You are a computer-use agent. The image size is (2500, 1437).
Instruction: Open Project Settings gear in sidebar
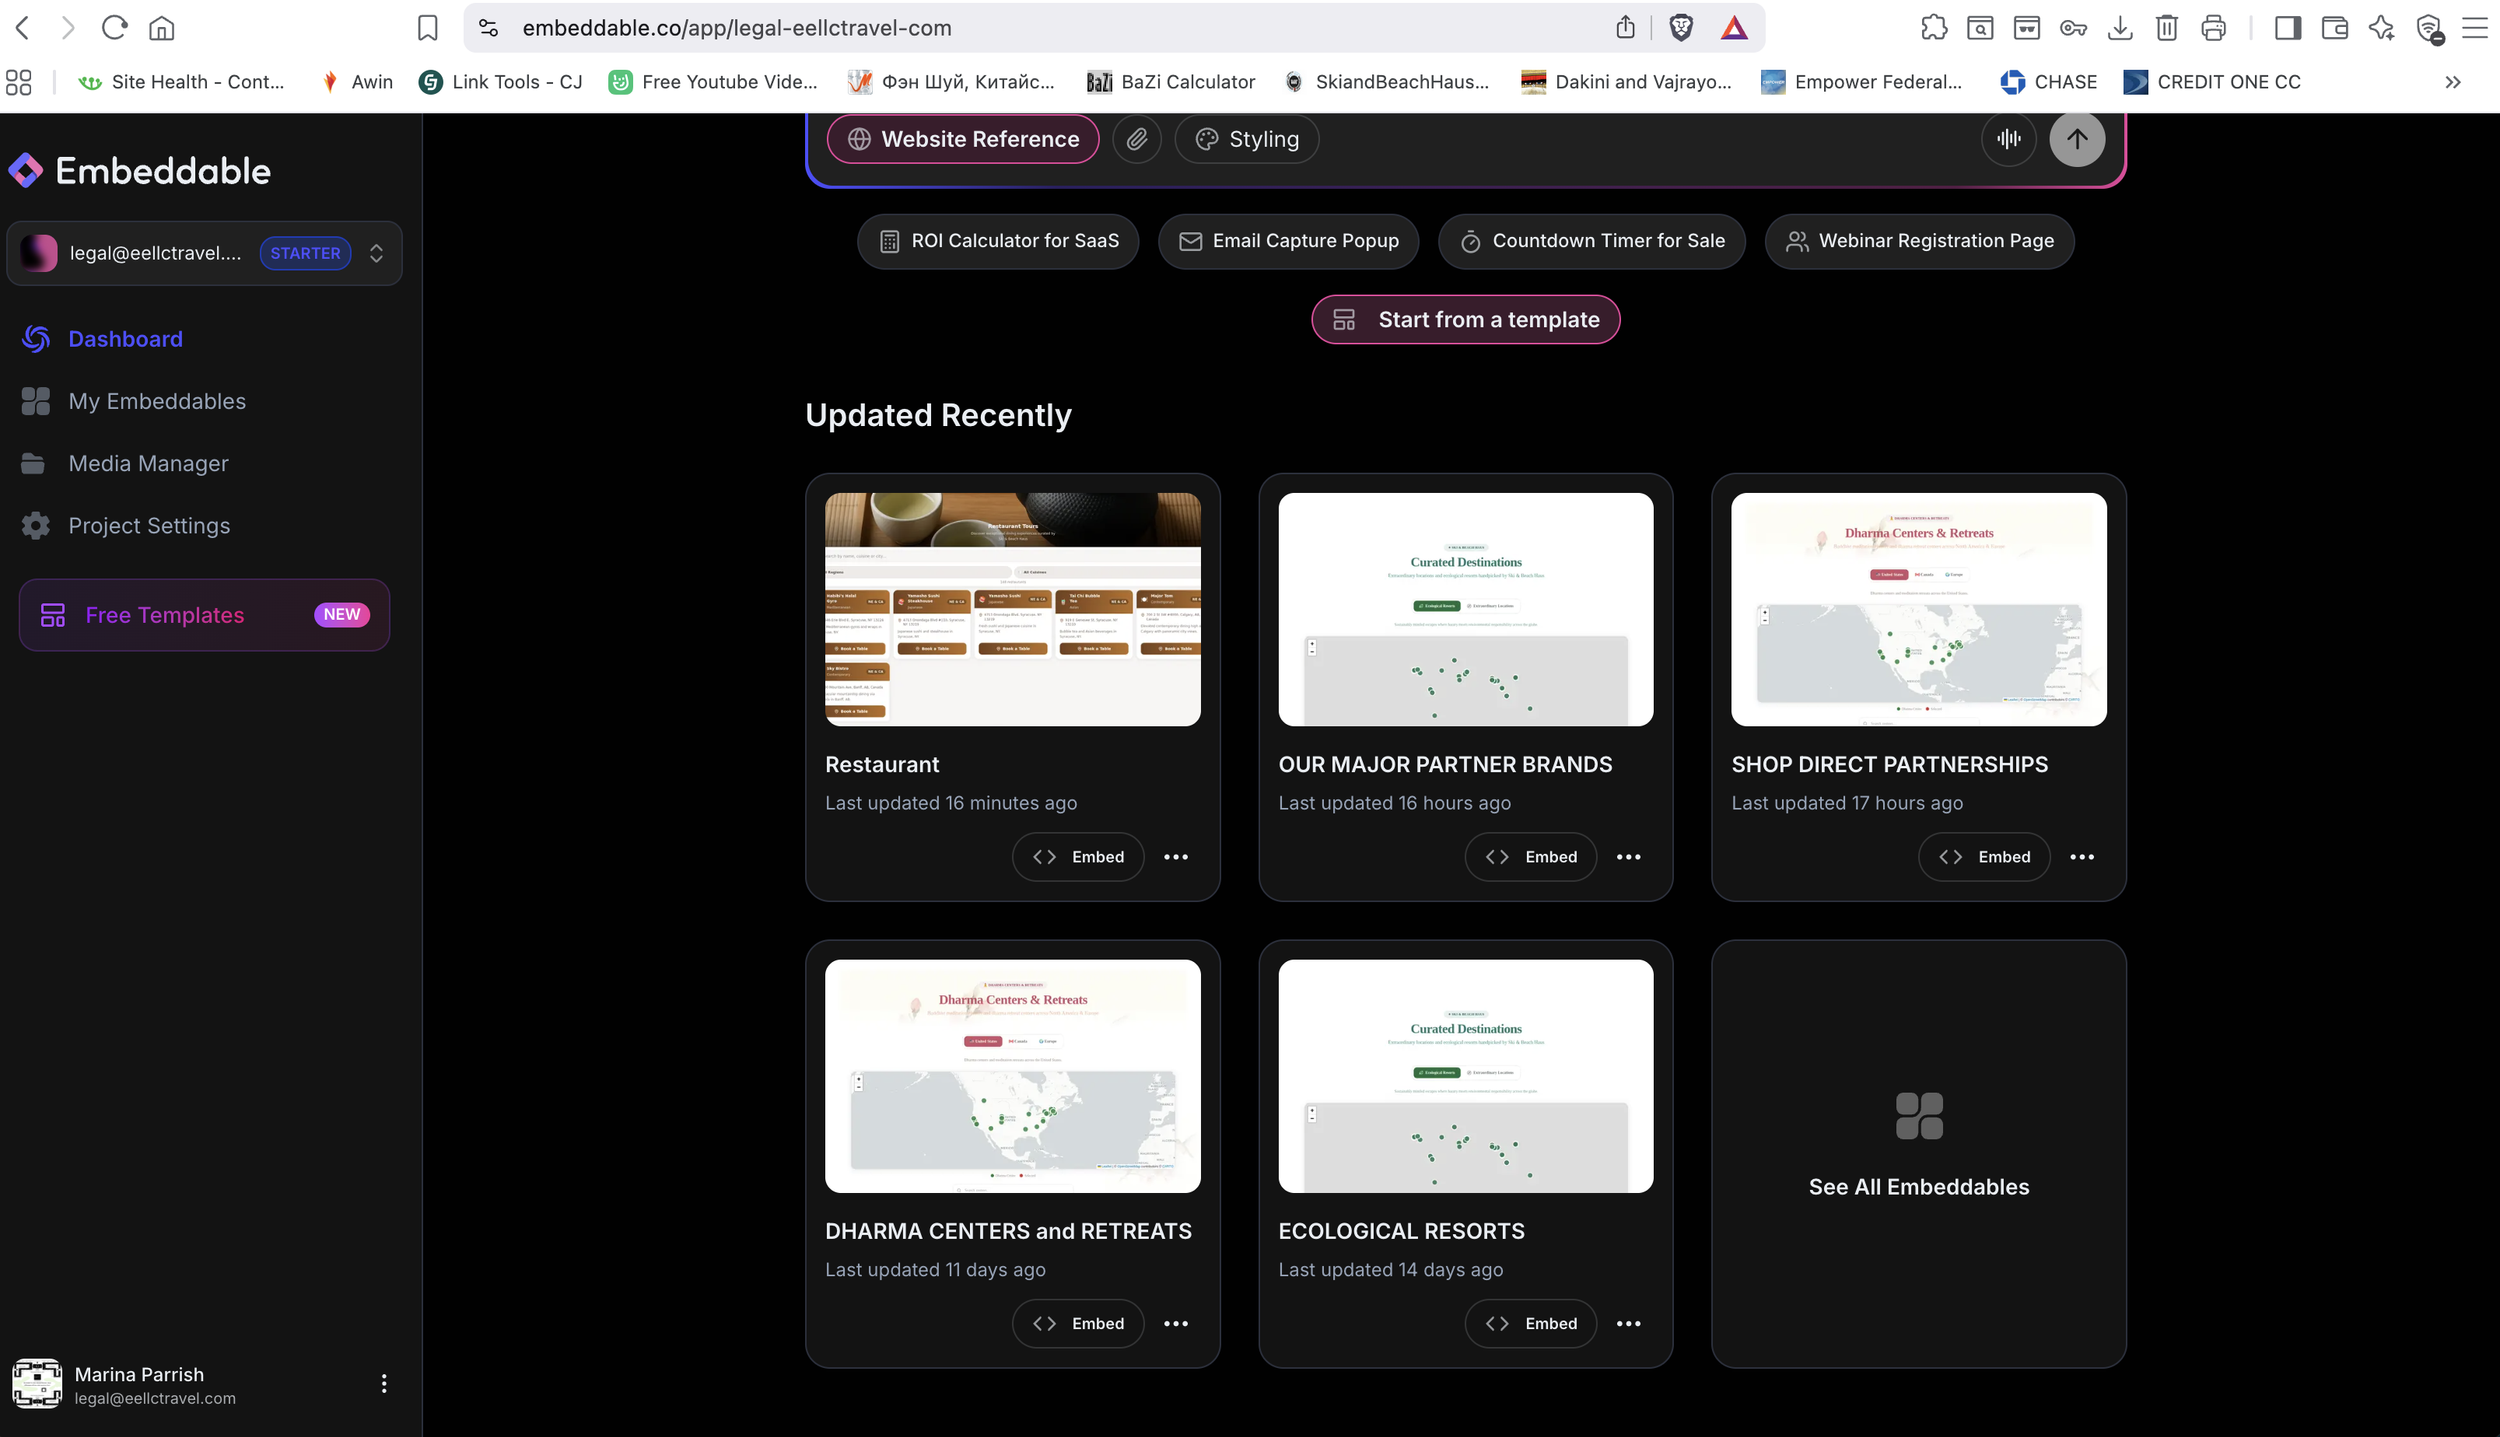coord(35,525)
